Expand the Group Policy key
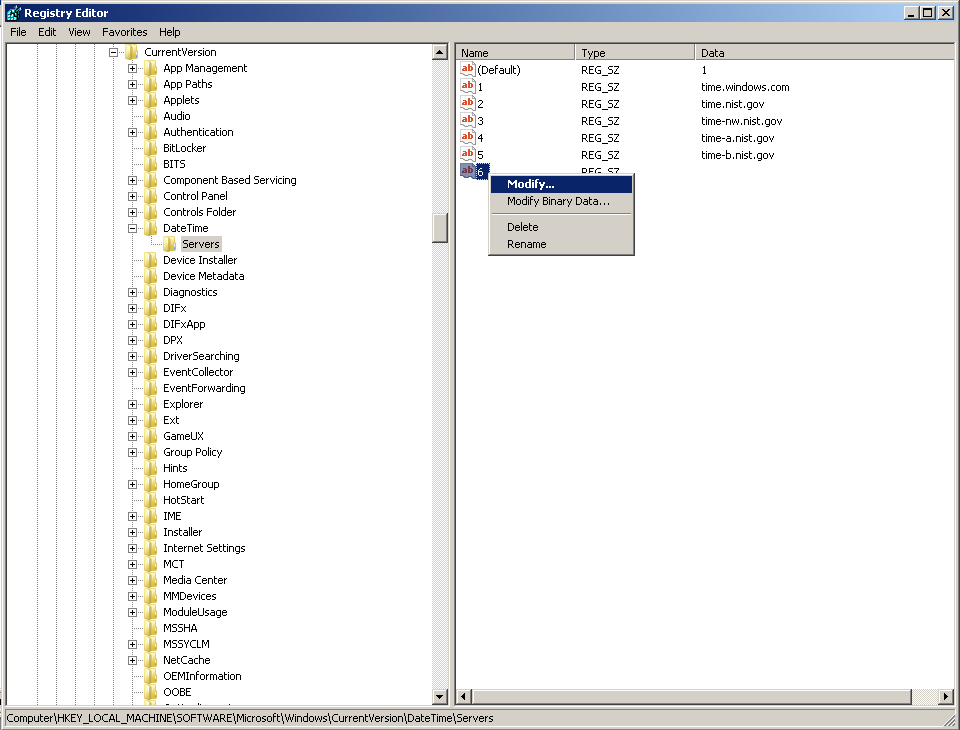960x730 pixels. pos(132,452)
